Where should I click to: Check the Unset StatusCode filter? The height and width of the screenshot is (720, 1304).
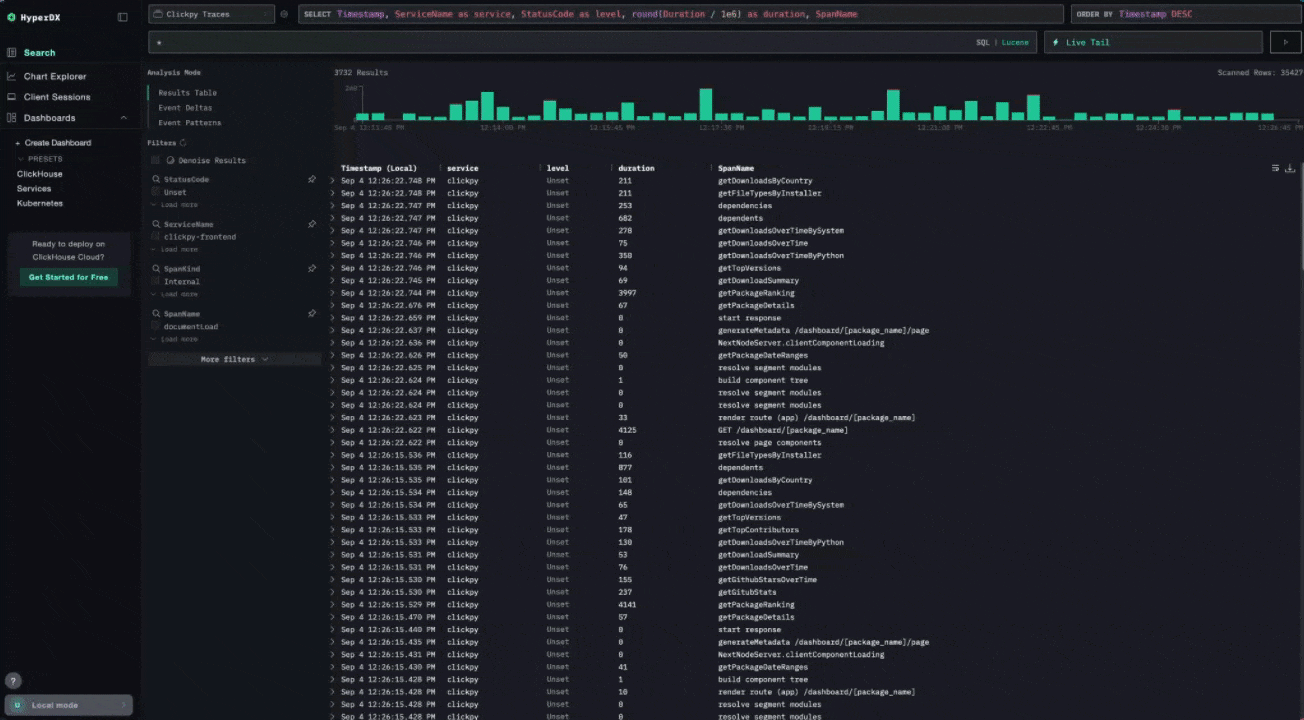tap(156, 192)
